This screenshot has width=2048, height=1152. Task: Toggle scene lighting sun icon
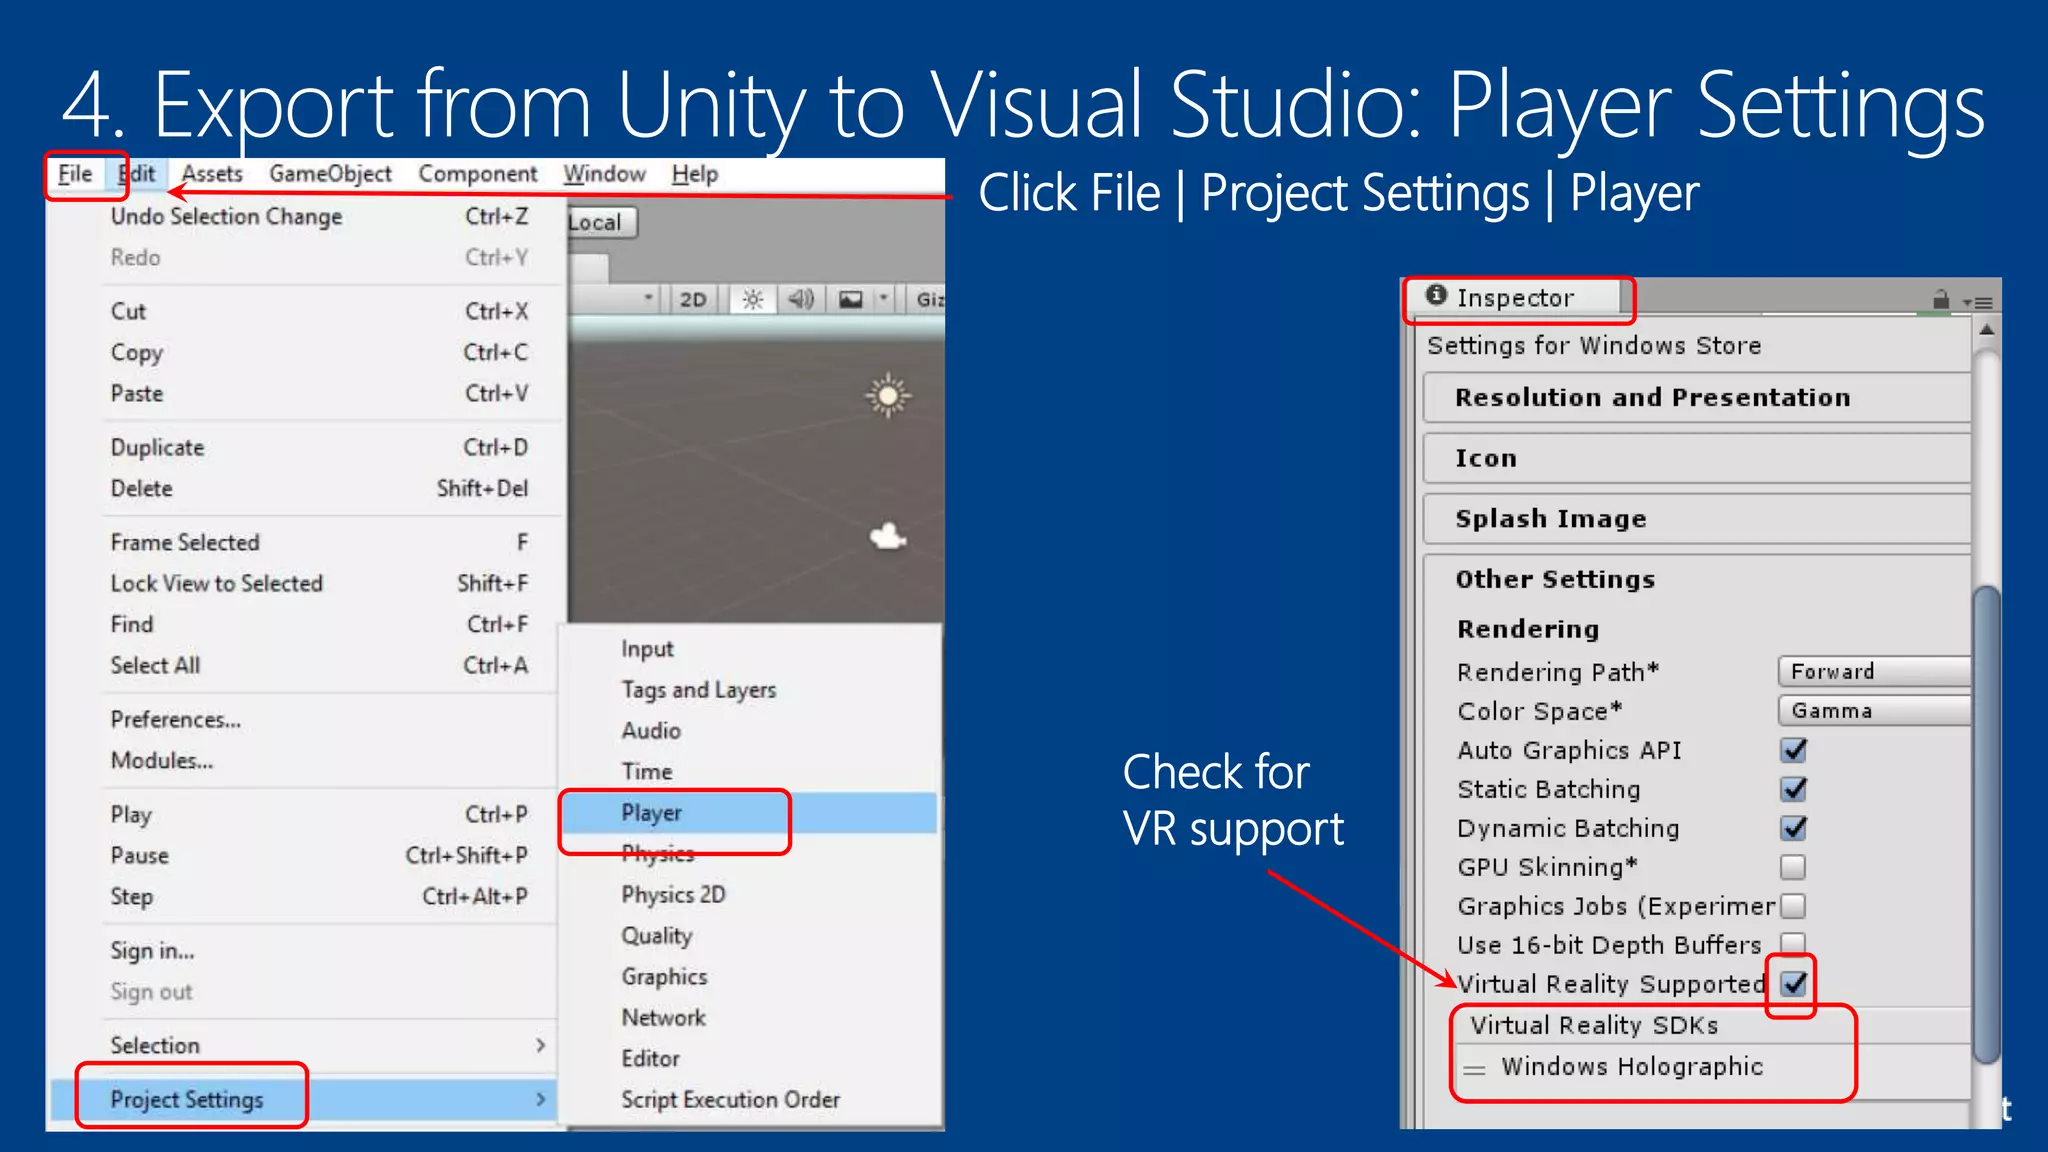[753, 299]
